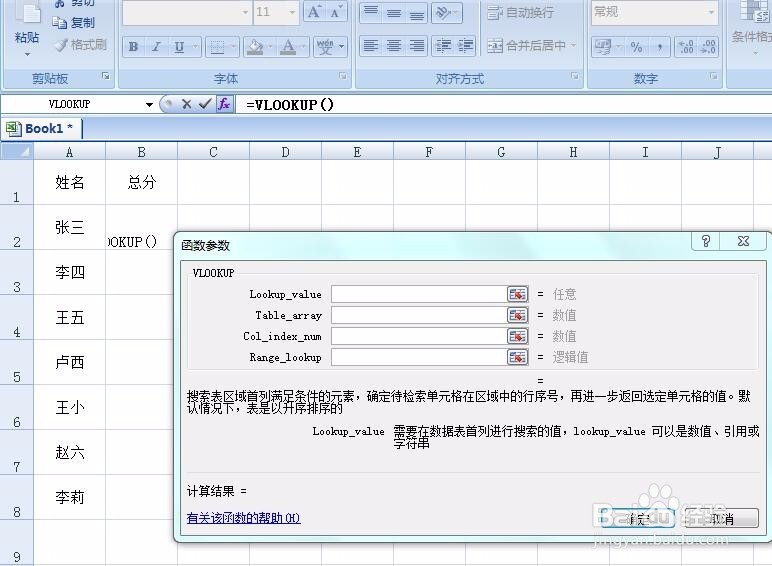This screenshot has width=772, height=566.
Task: Open 字体 group dialog launcher
Action: click(x=343, y=76)
